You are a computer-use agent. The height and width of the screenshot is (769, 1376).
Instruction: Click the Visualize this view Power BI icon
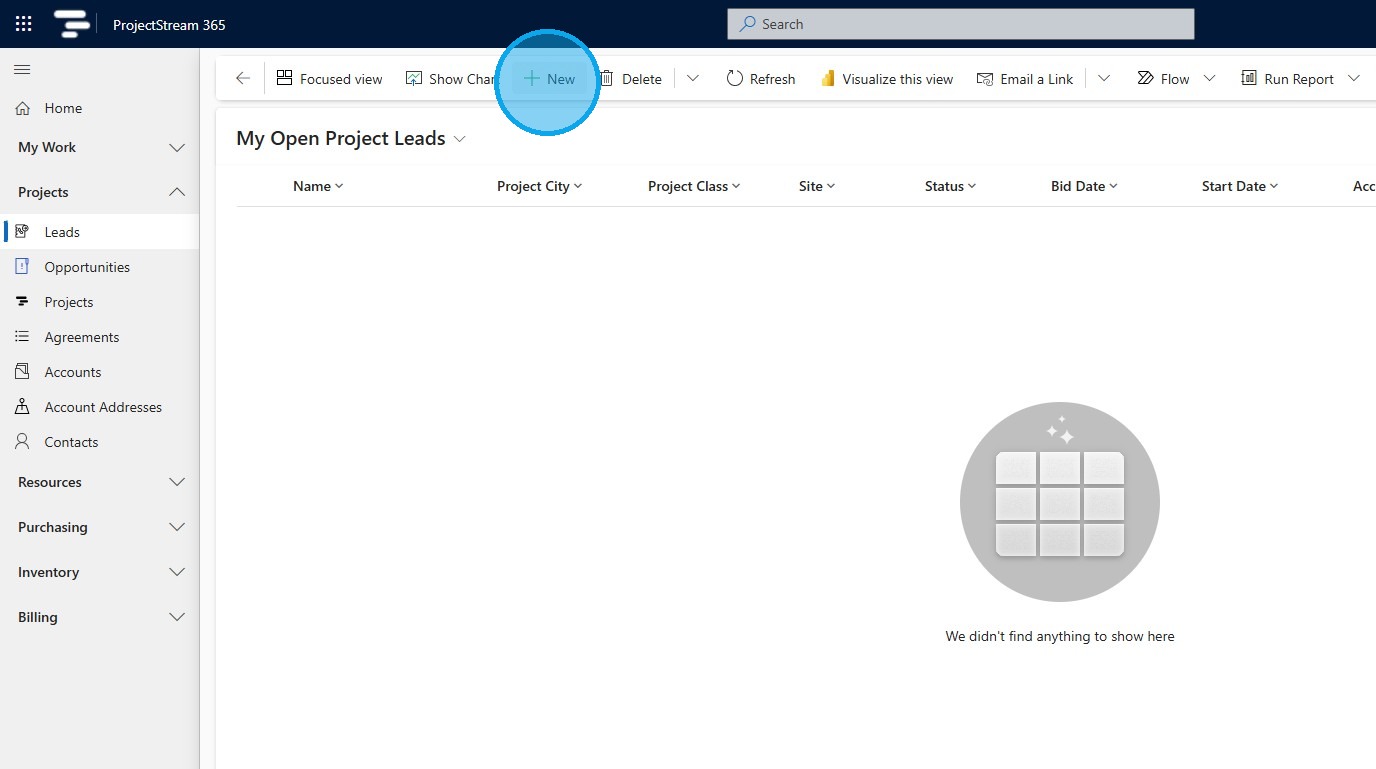(x=827, y=78)
